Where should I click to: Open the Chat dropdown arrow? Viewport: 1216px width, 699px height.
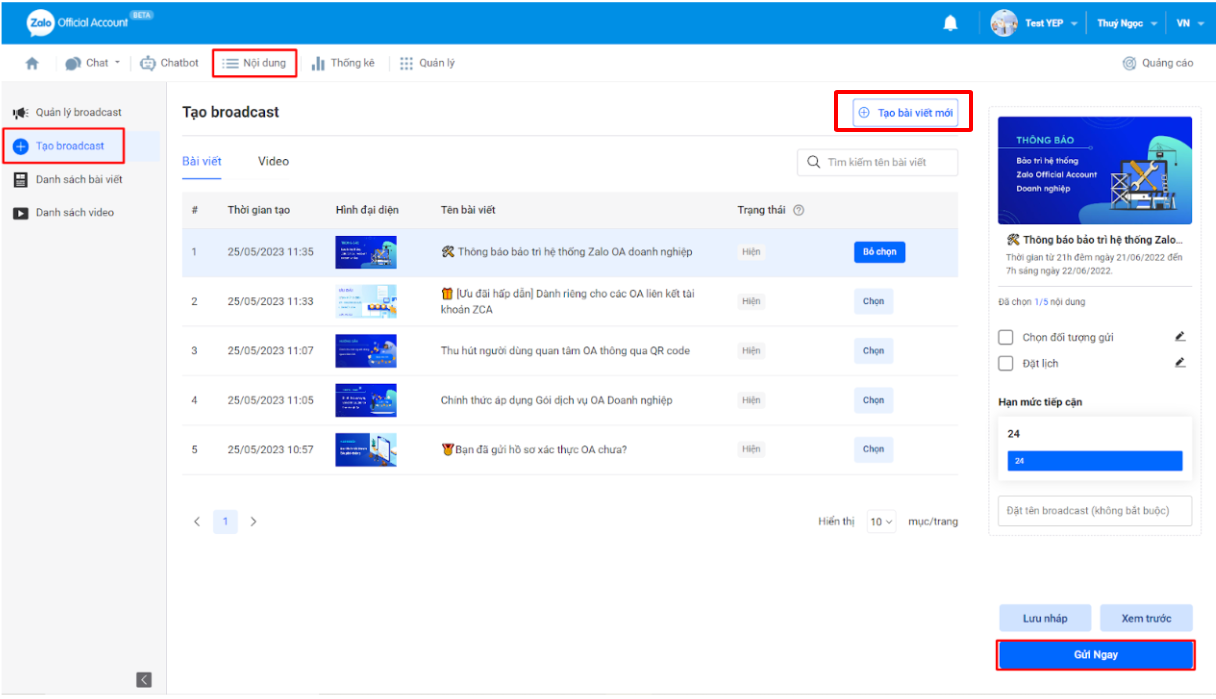(117, 63)
